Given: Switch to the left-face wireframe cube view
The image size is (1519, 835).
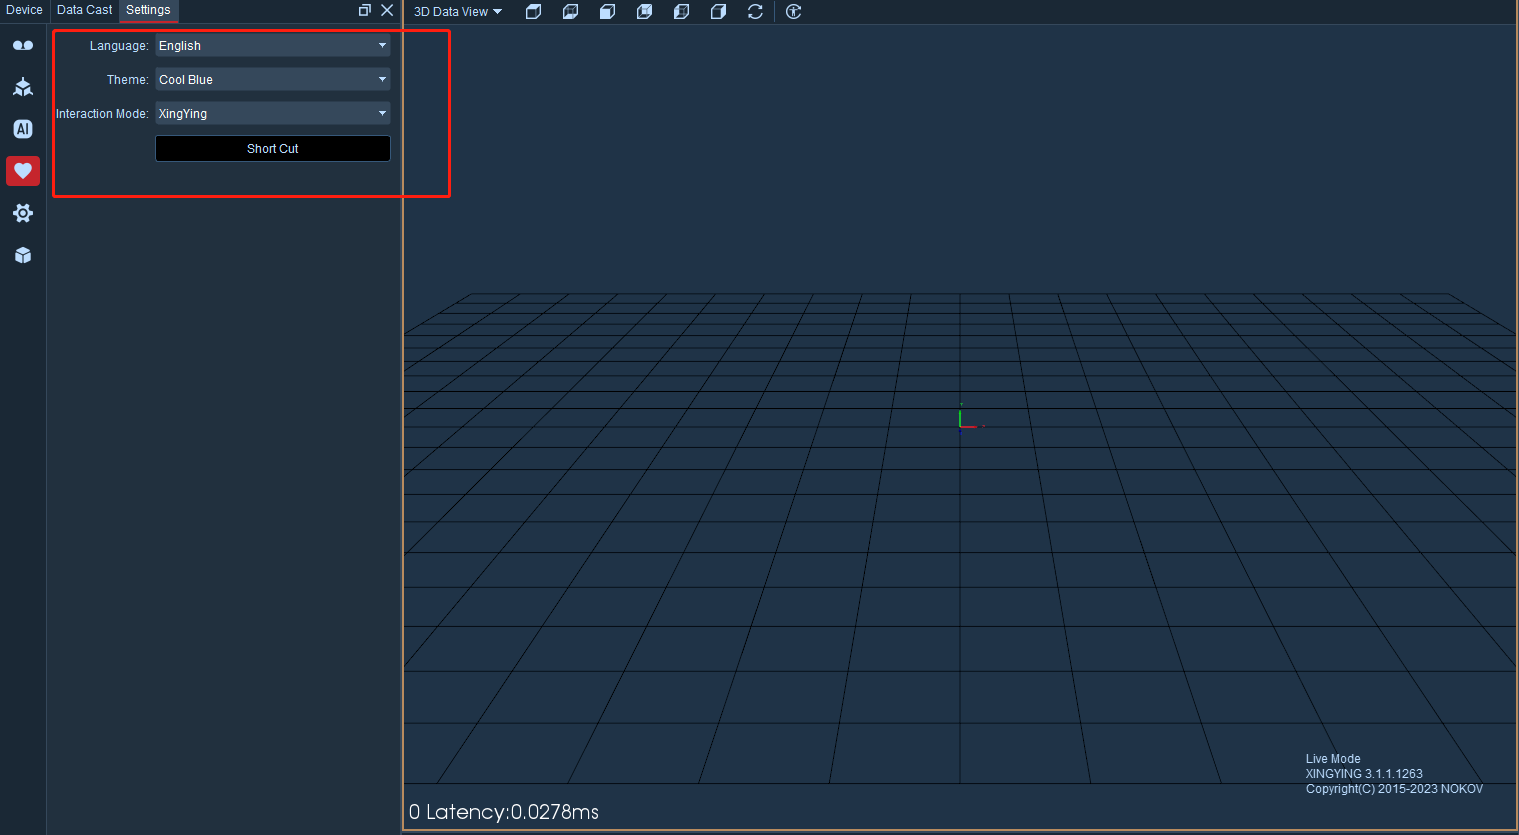Looking at the screenshot, I should click(681, 12).
